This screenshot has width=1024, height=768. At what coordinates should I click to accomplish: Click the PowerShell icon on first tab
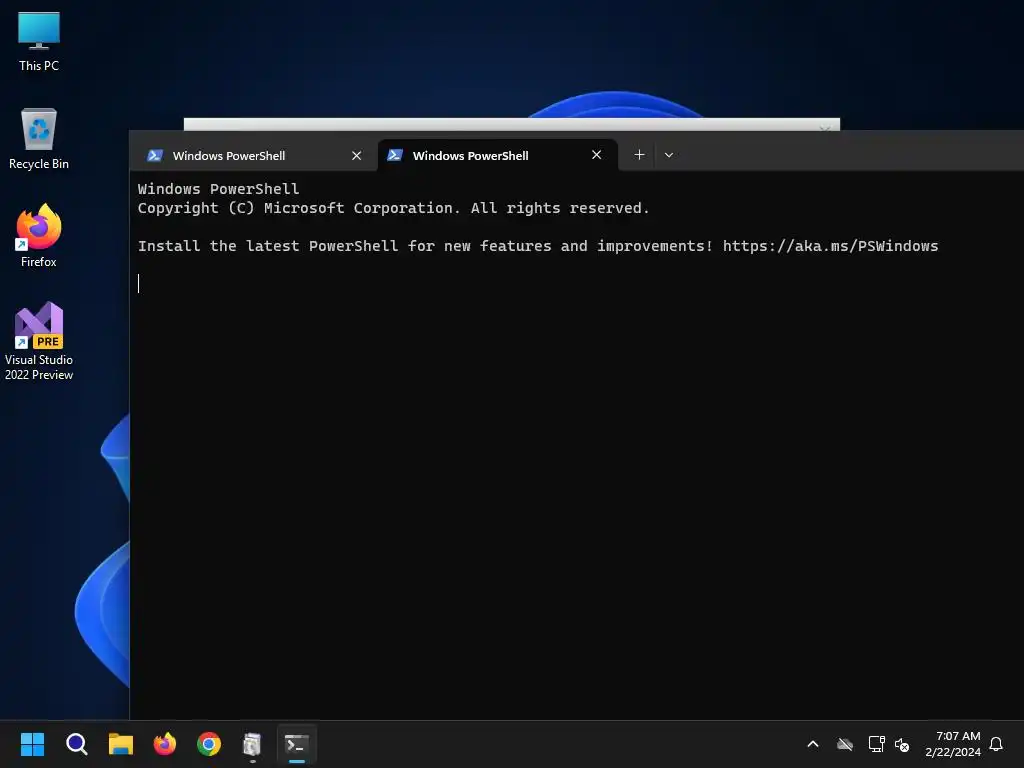[155, 155]
